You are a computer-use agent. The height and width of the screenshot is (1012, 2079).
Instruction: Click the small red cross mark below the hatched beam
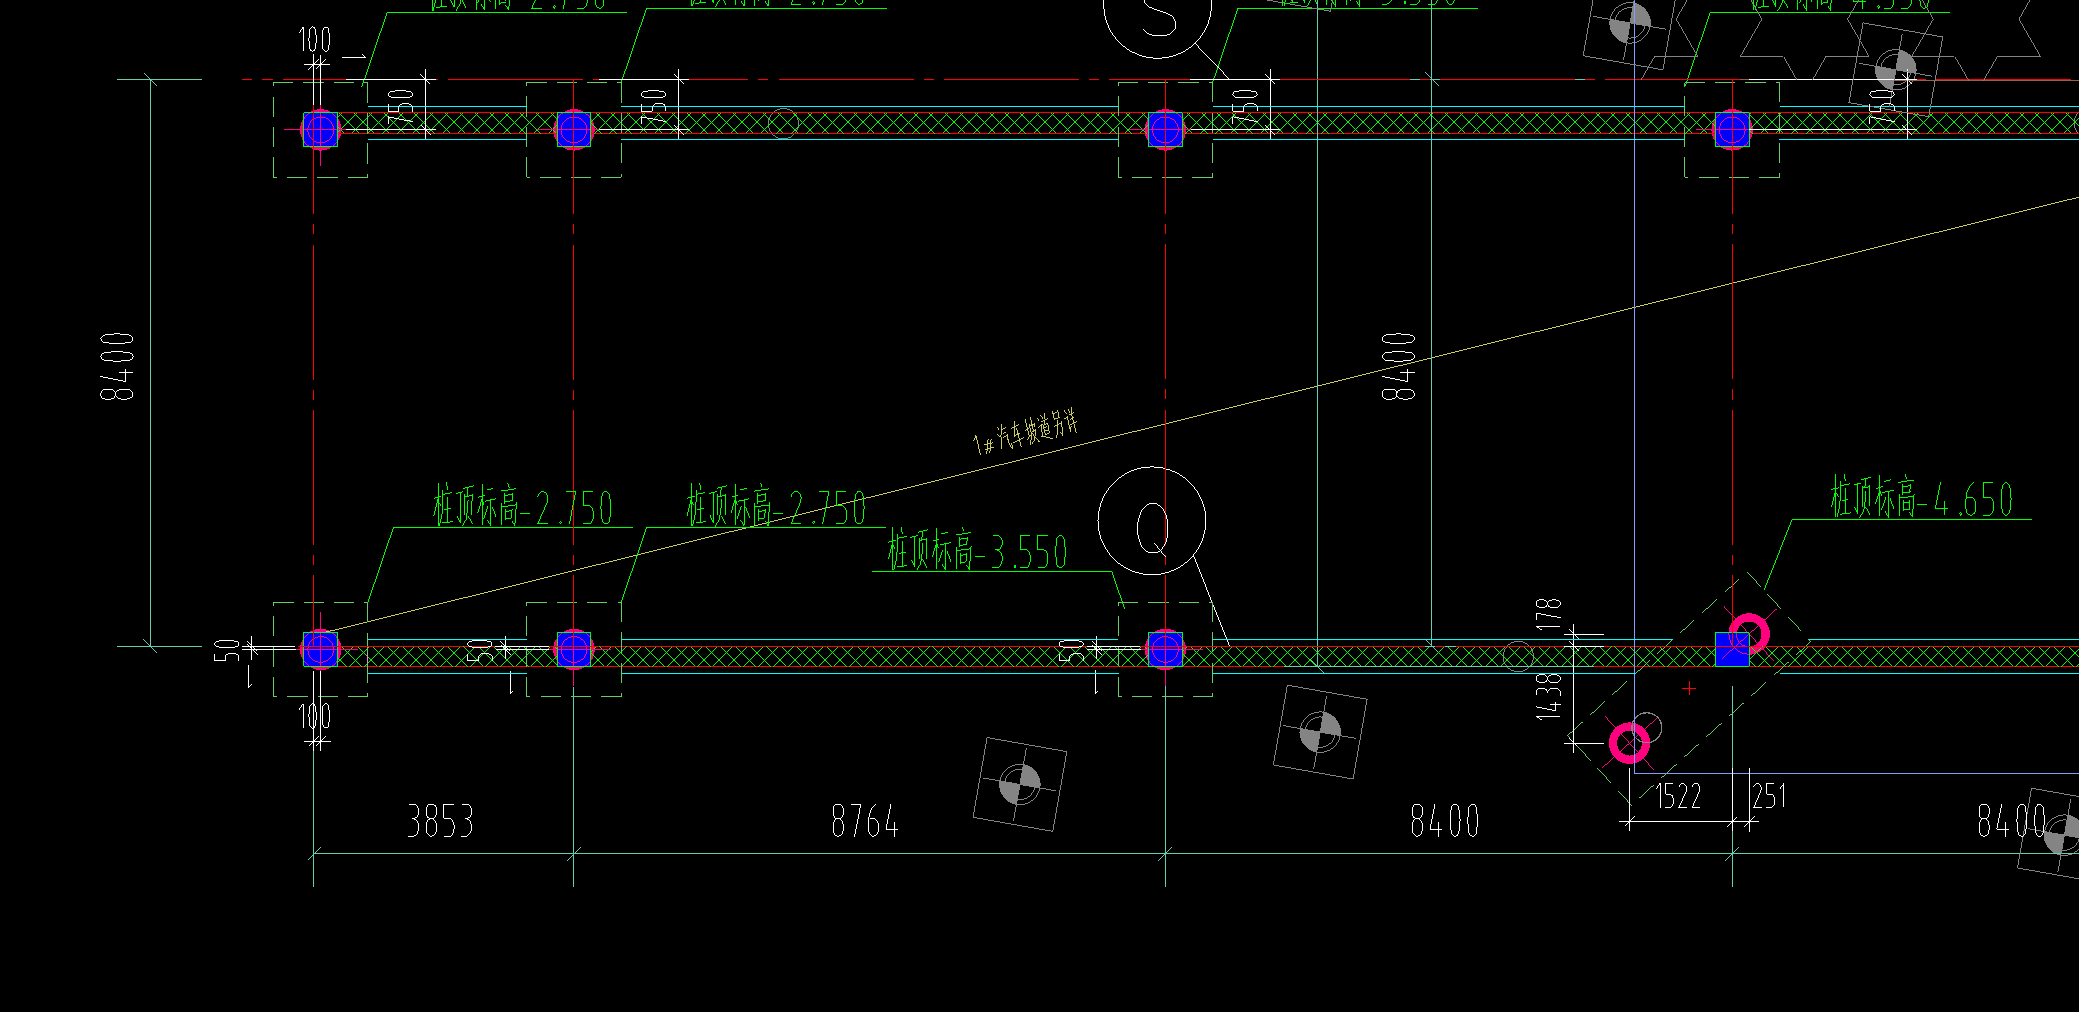(x=1689, y=688)
